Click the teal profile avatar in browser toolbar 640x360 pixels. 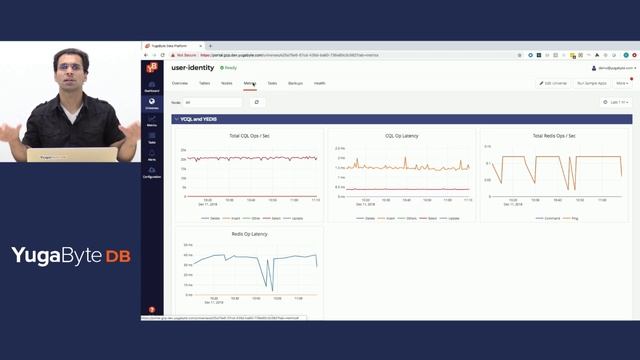point(626,55)
